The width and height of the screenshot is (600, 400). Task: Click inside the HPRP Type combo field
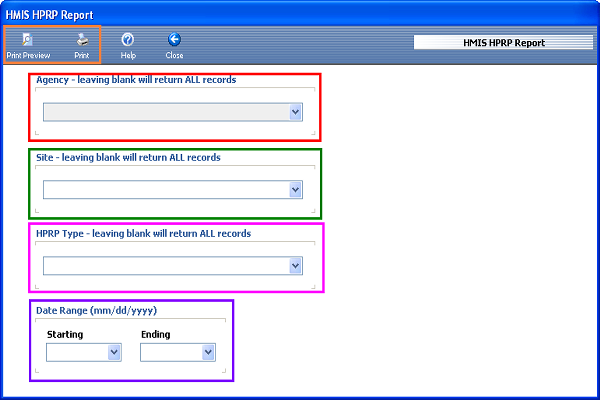pos(165,265)
